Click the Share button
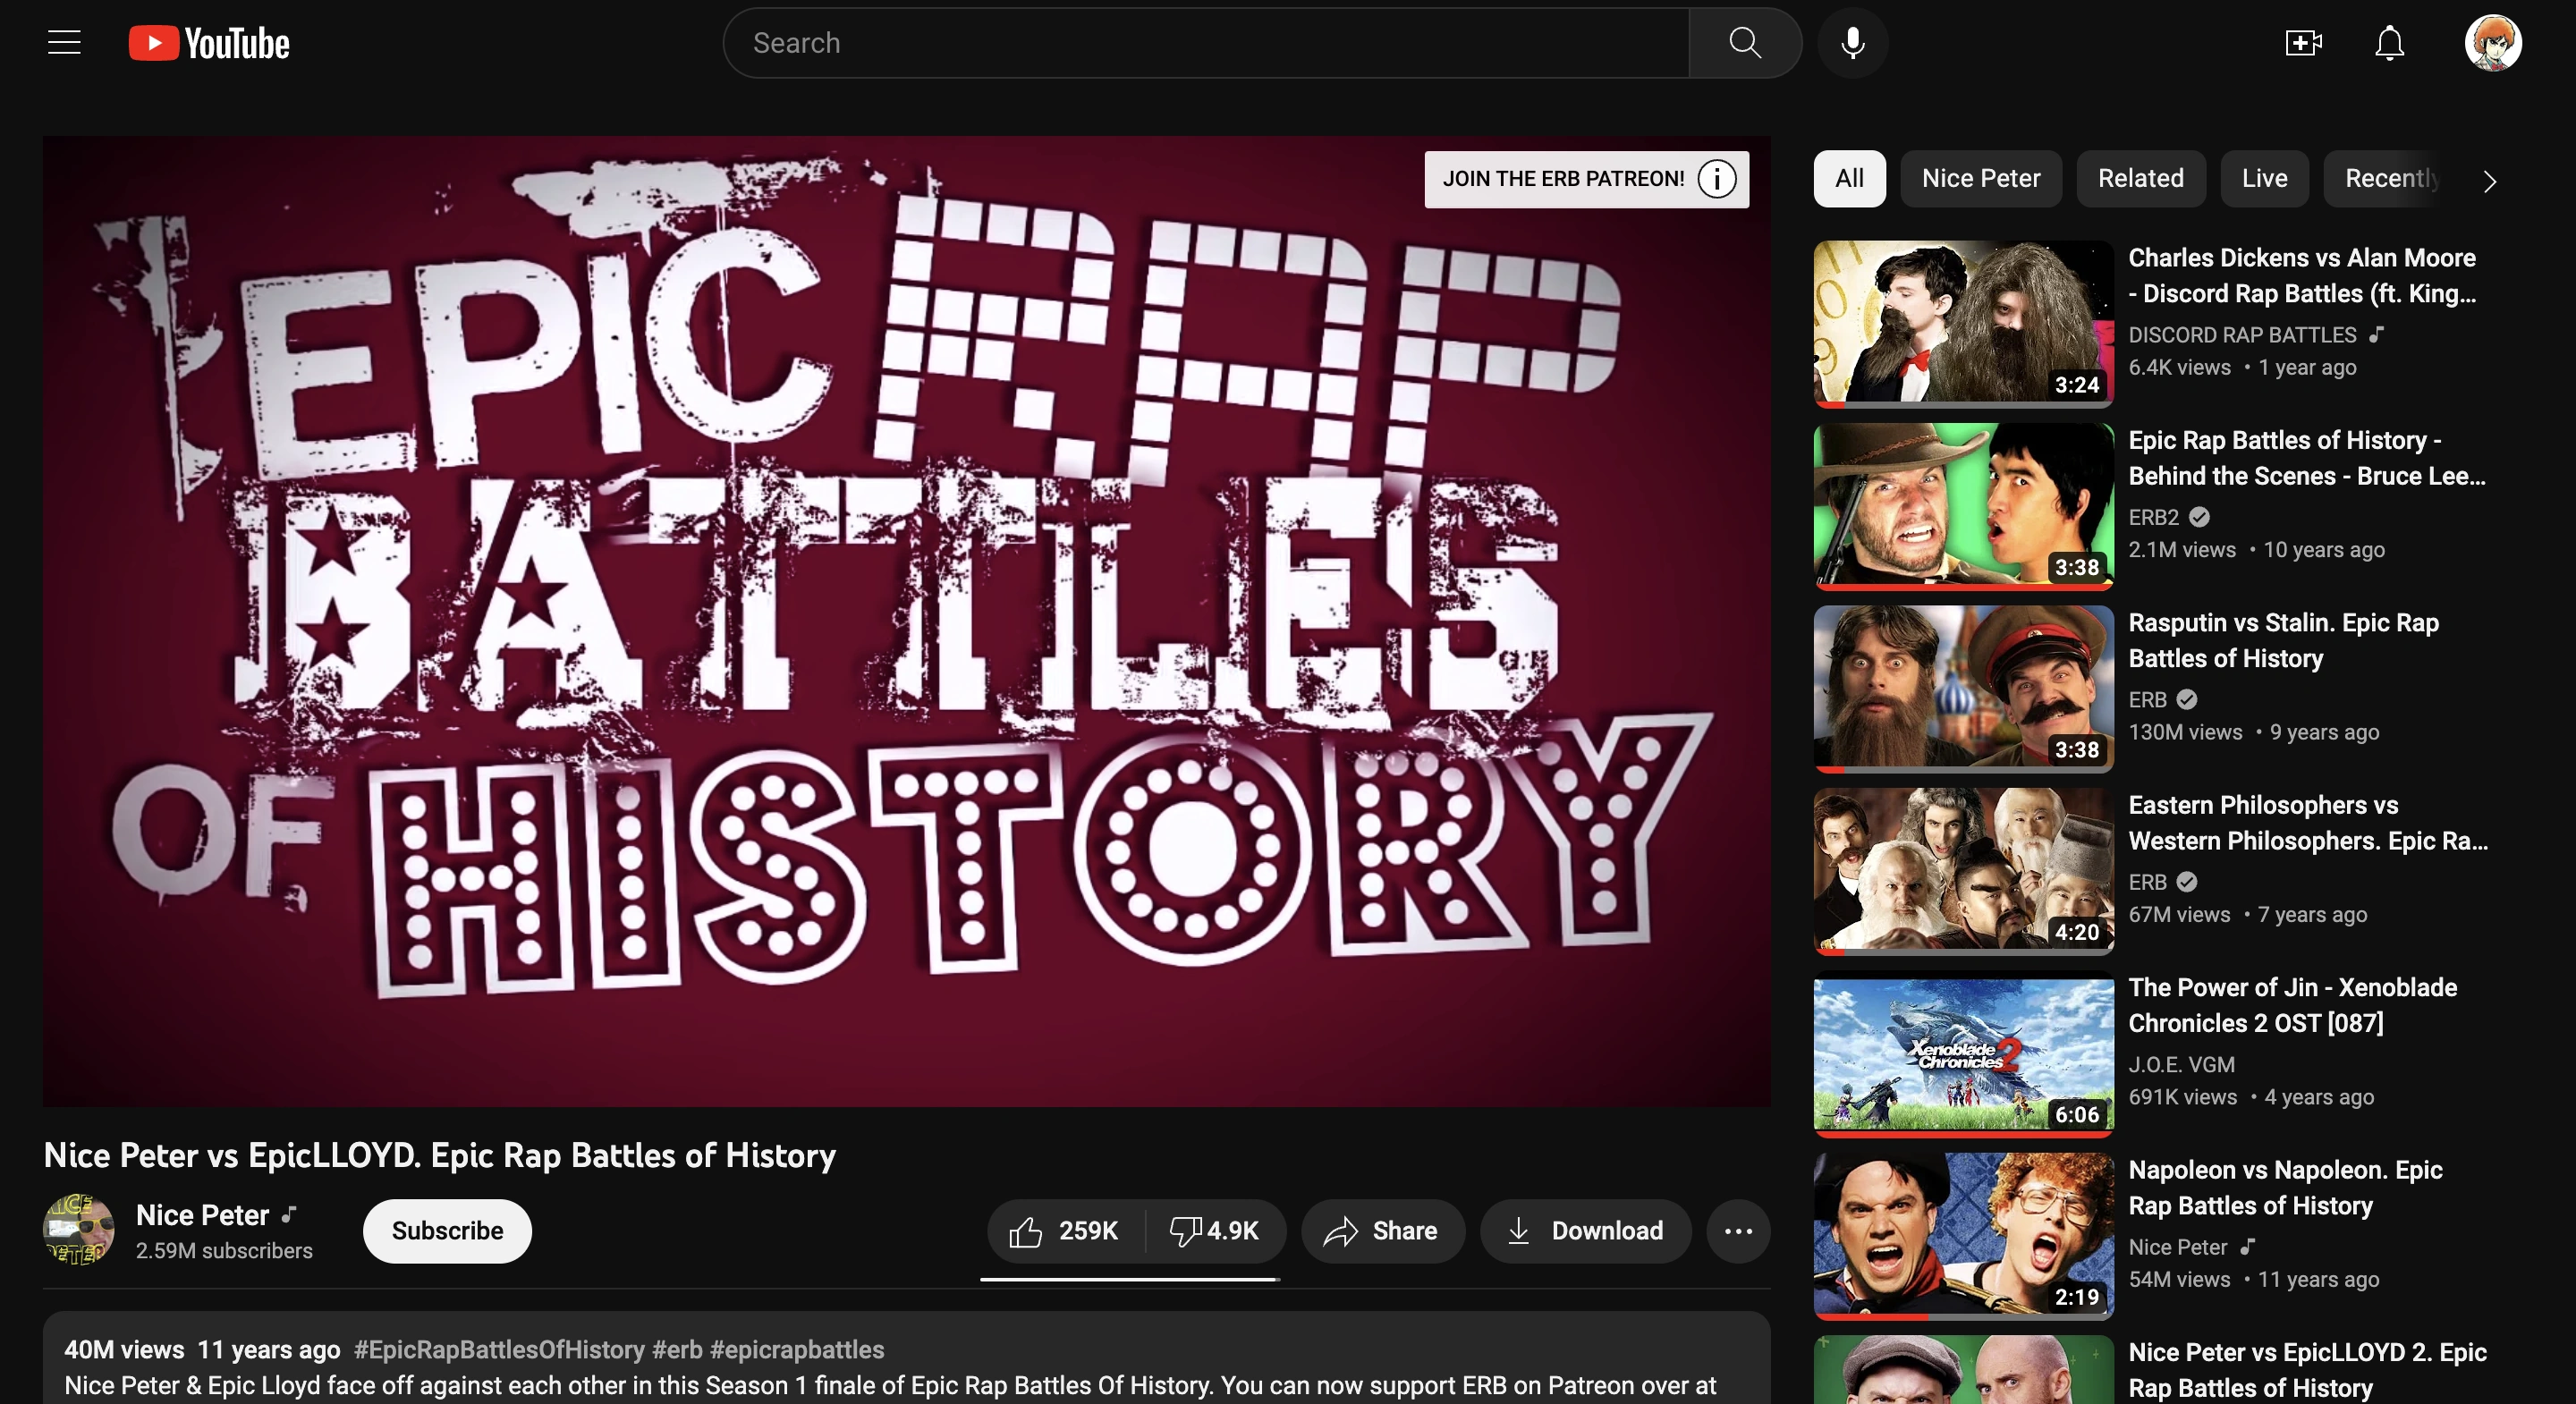 click(x=1382, y=1231)
